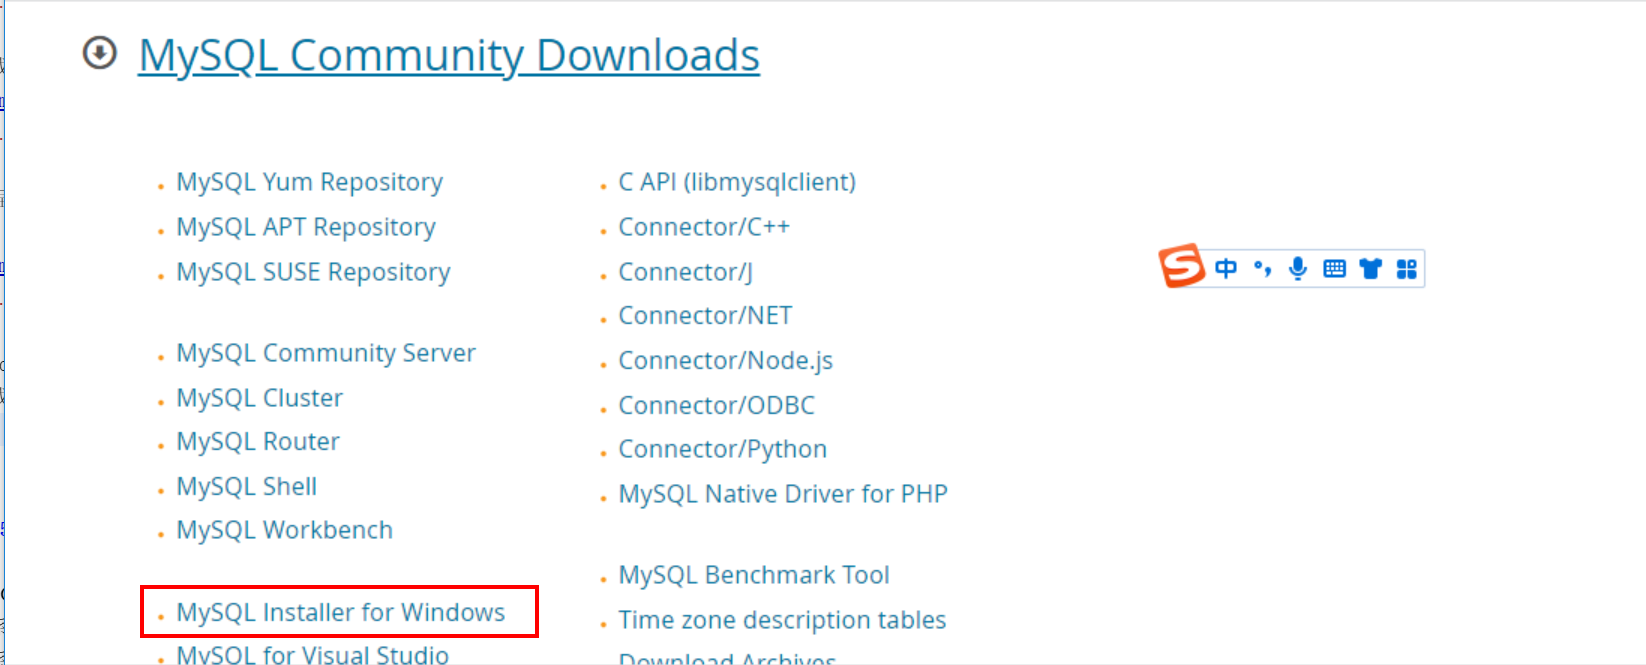Click the download circle icon beside heading

99,53
